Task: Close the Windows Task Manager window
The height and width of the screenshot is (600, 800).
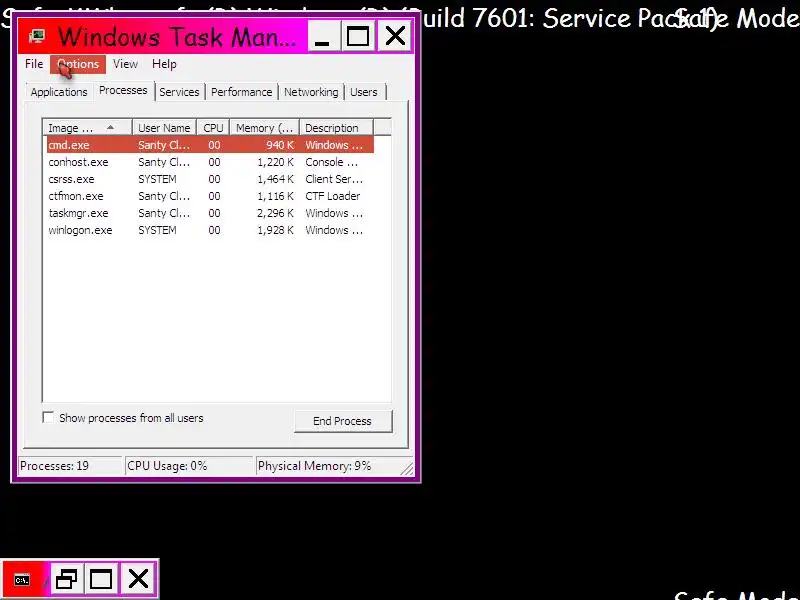Action: (x=395, y=36)
